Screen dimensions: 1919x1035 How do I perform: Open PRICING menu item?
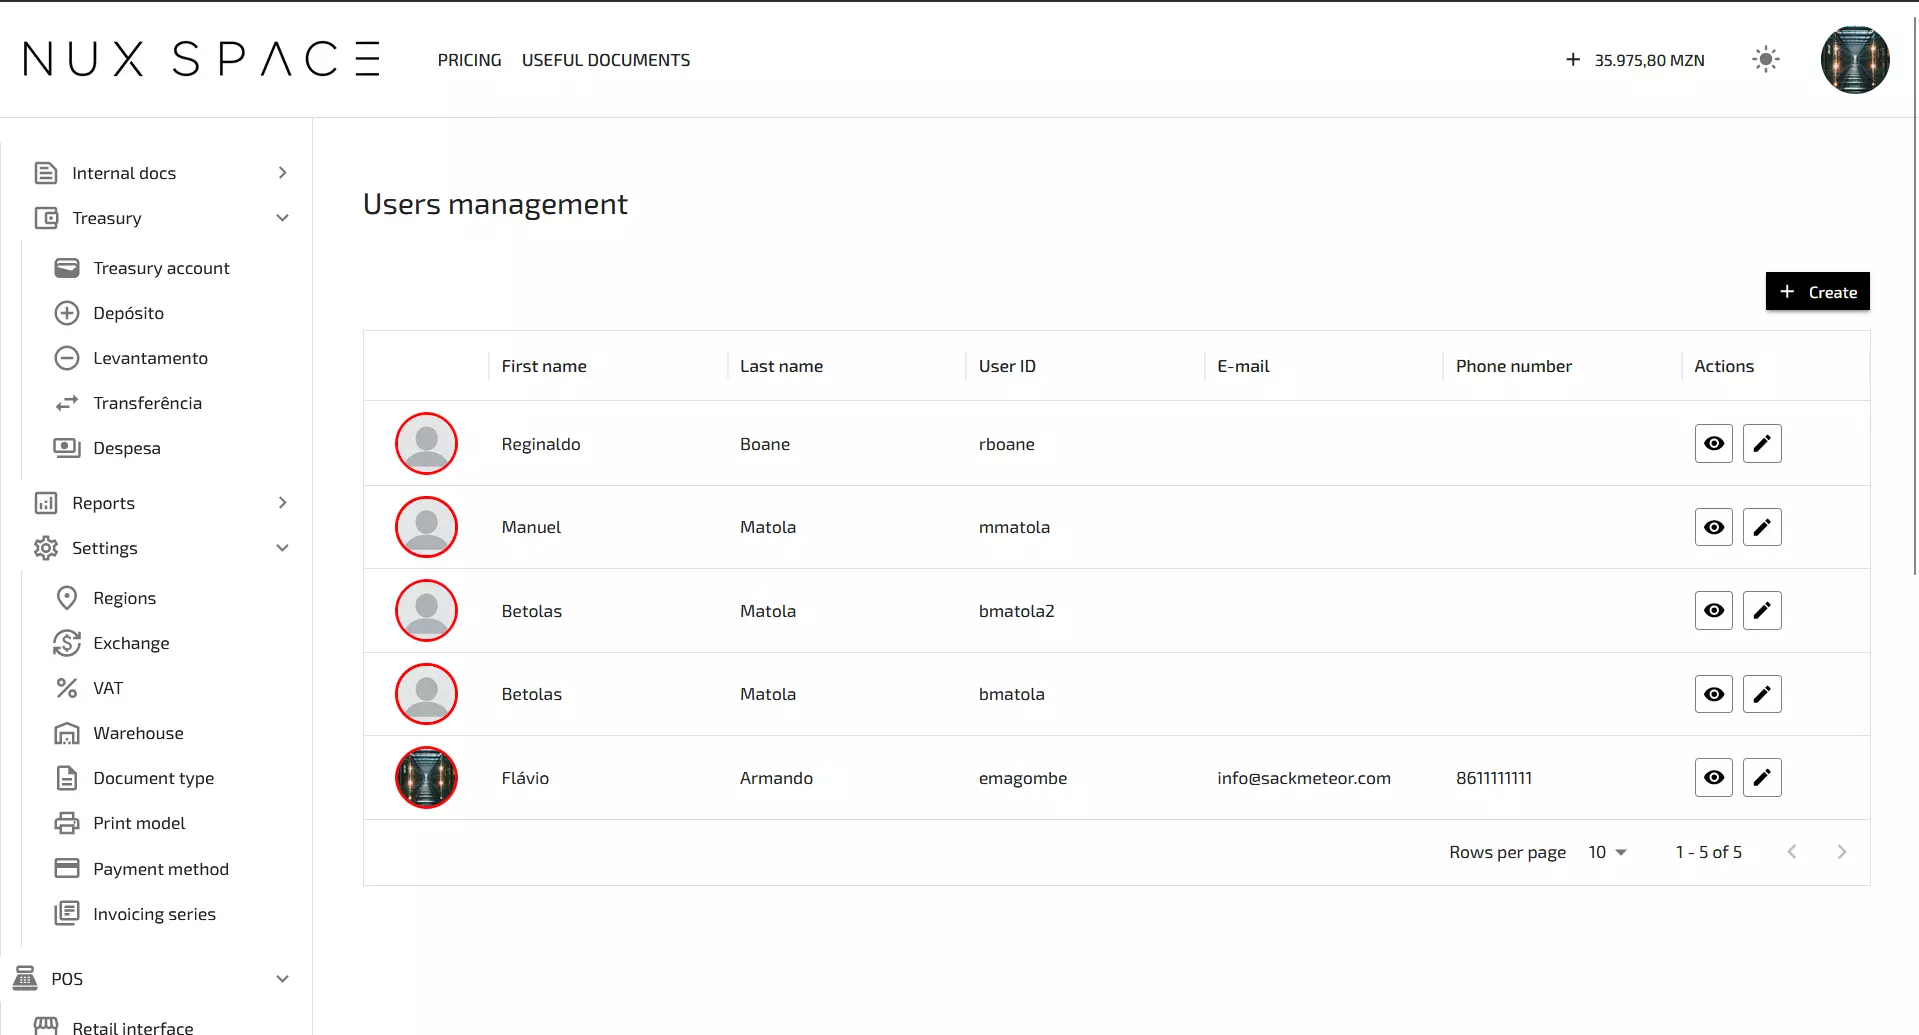pyautogui.click(x=469, y=60)
